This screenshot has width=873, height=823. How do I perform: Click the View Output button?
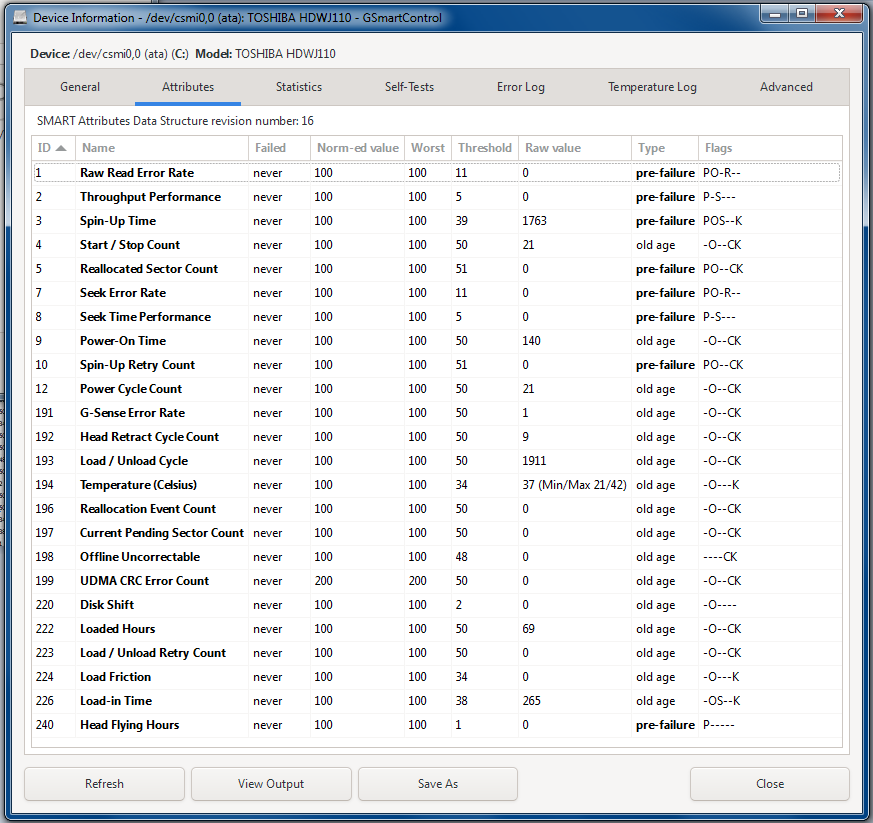point(271,783)
